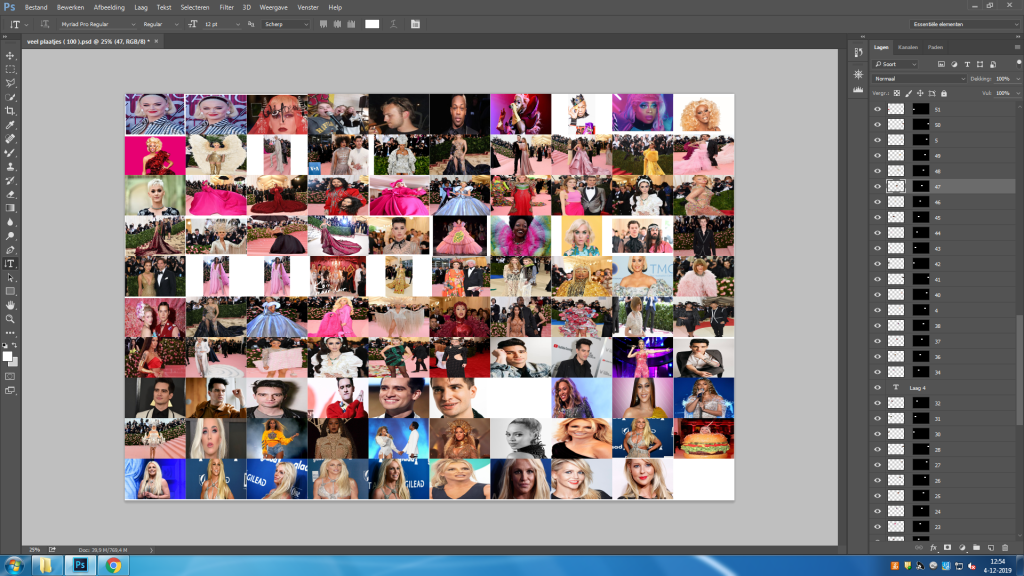
Task: Click the delete layer trash icon
Action: [x=1005, y=547]
